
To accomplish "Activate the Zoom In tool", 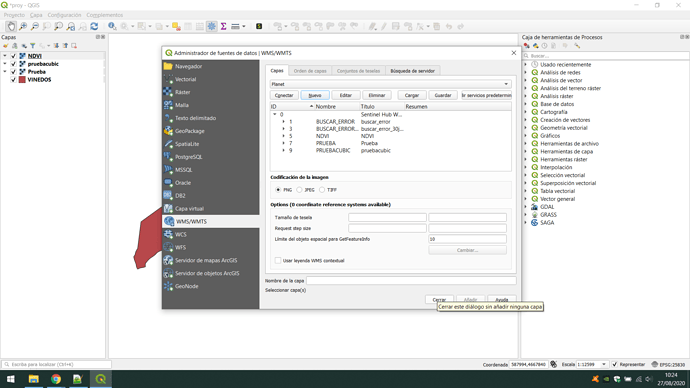I will [x=23, y=26].
